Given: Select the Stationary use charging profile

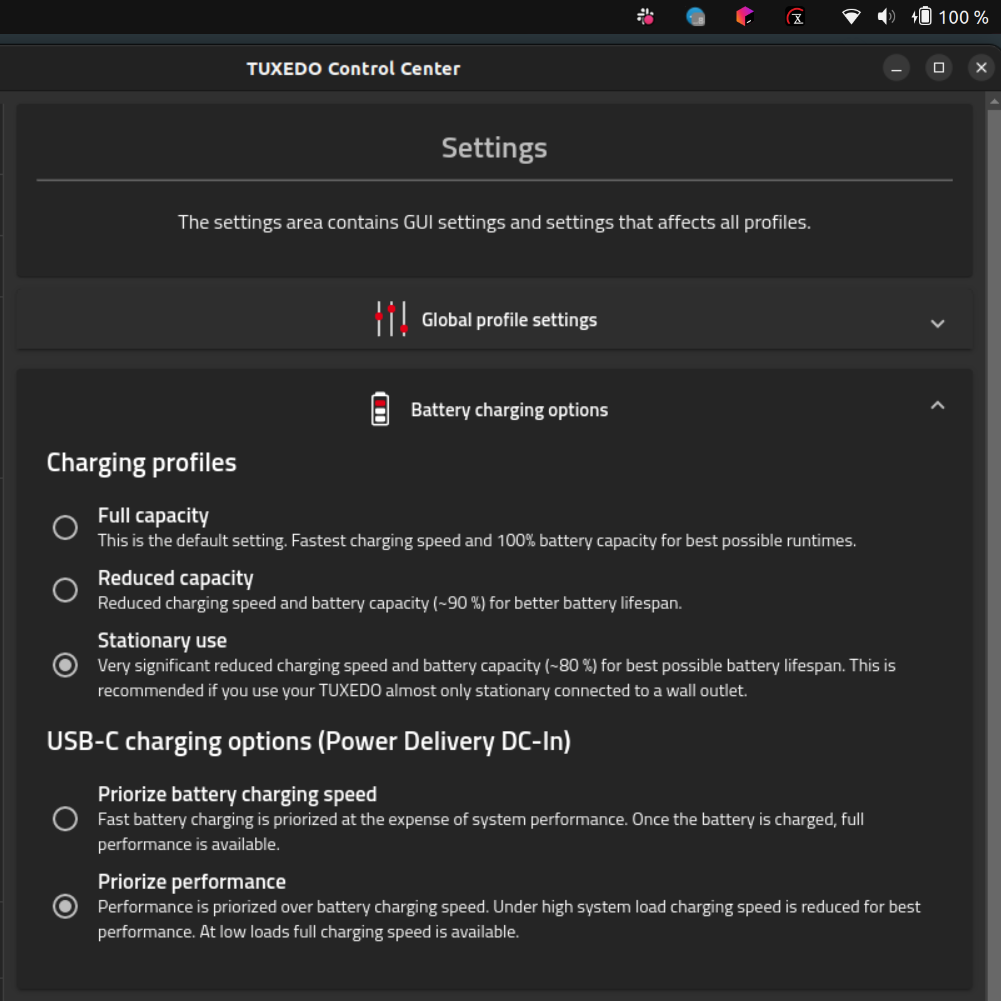Looking at the screenshot, I should [65, 664].
